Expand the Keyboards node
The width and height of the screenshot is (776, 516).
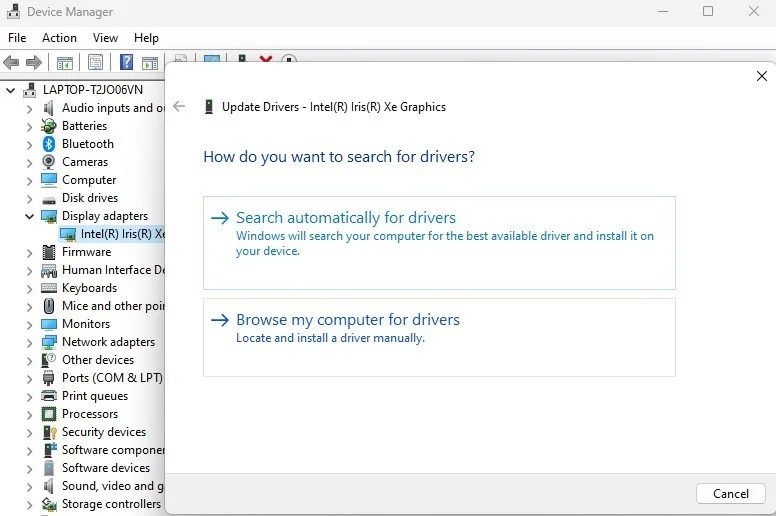(x=29, y=288)
